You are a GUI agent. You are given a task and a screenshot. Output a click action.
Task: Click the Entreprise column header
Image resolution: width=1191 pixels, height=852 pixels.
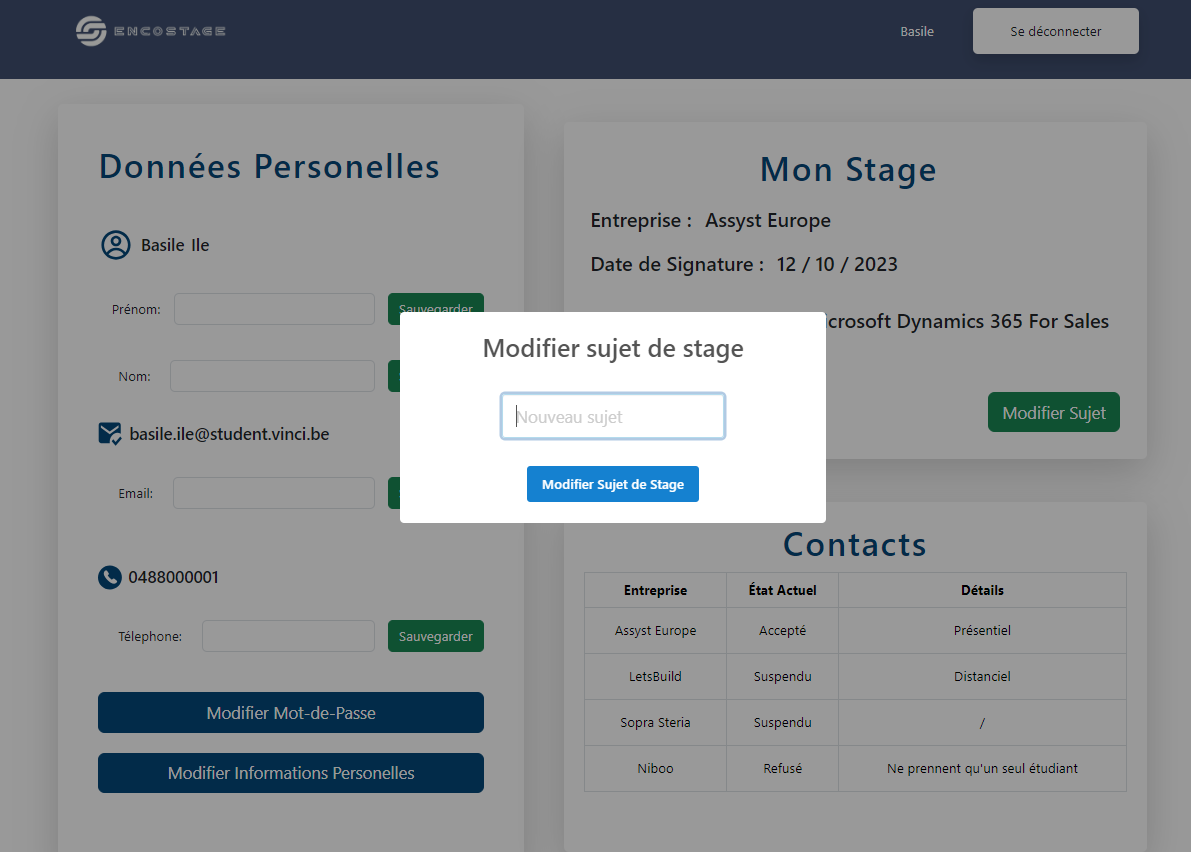(656, 590)
